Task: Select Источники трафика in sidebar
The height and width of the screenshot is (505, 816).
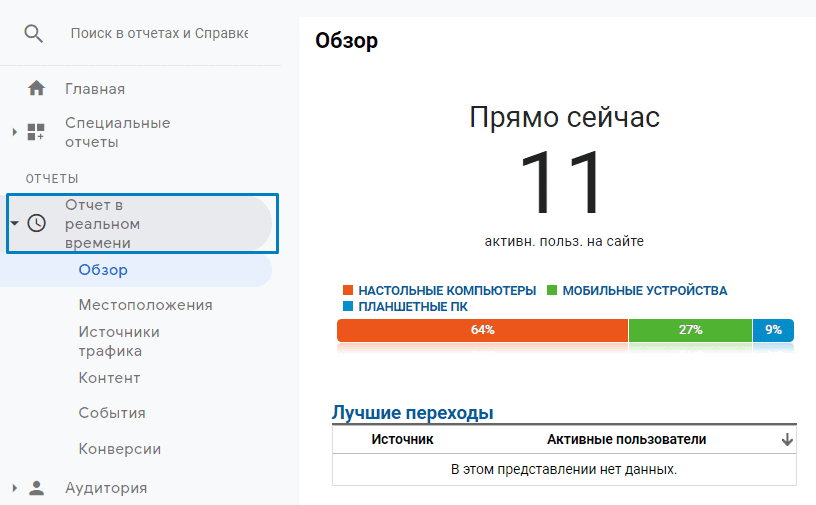Action: click(119, 341)
